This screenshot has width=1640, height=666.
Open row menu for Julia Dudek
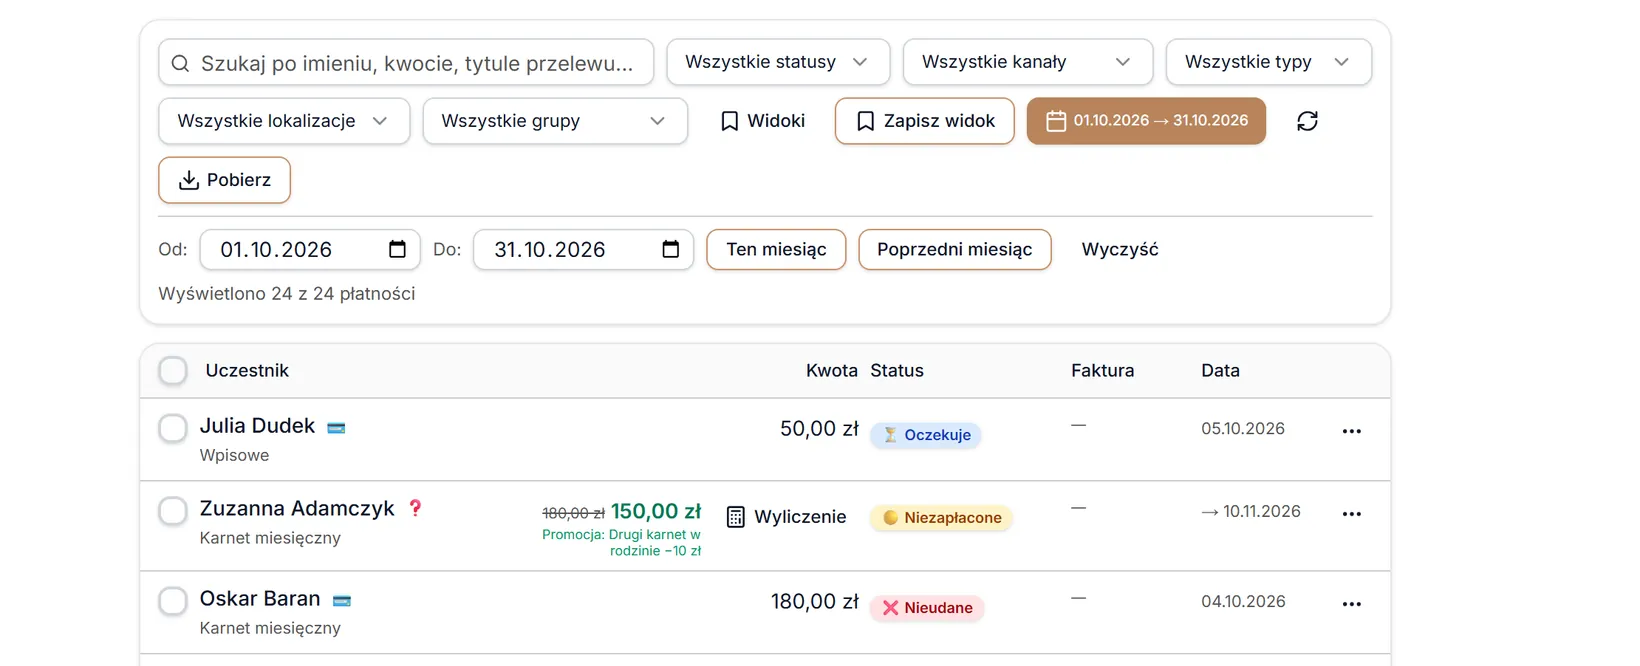tap(1352, 431)
